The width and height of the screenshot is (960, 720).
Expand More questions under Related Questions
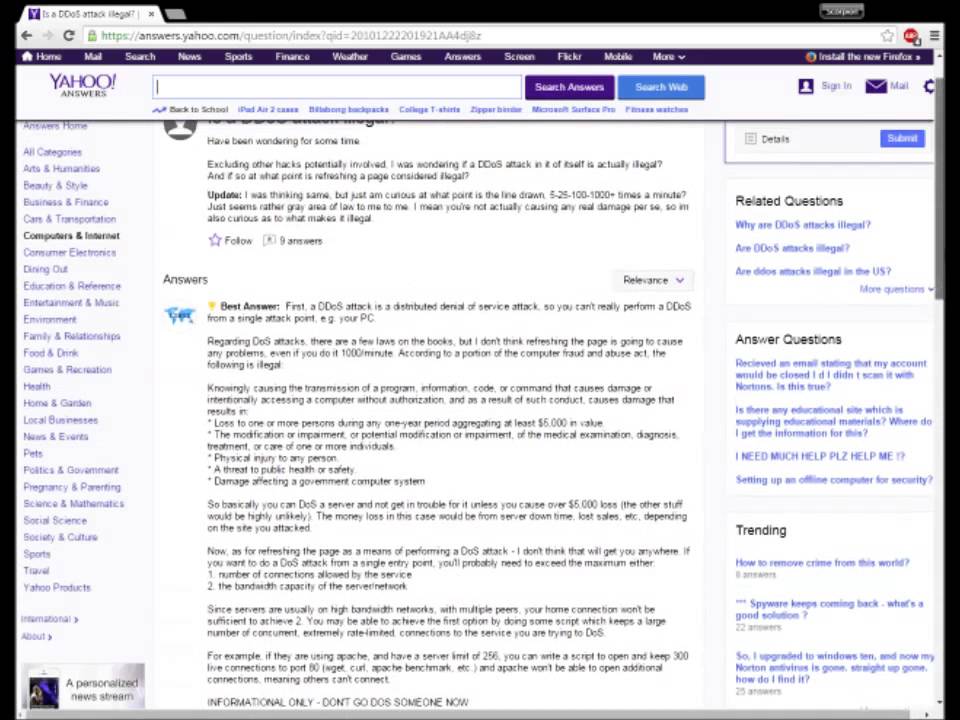pyautogui.click(x=896, y=289)
